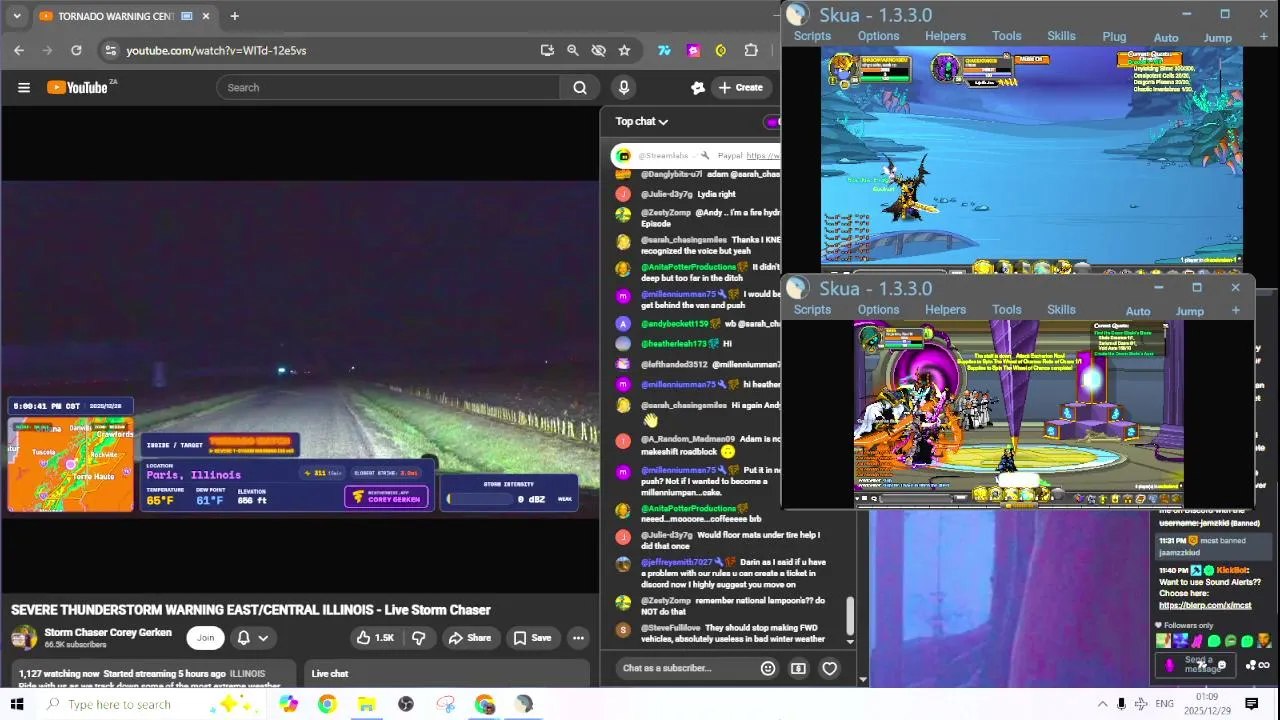Open the Chrome Extensions puzzle icon

pos(751,50)
